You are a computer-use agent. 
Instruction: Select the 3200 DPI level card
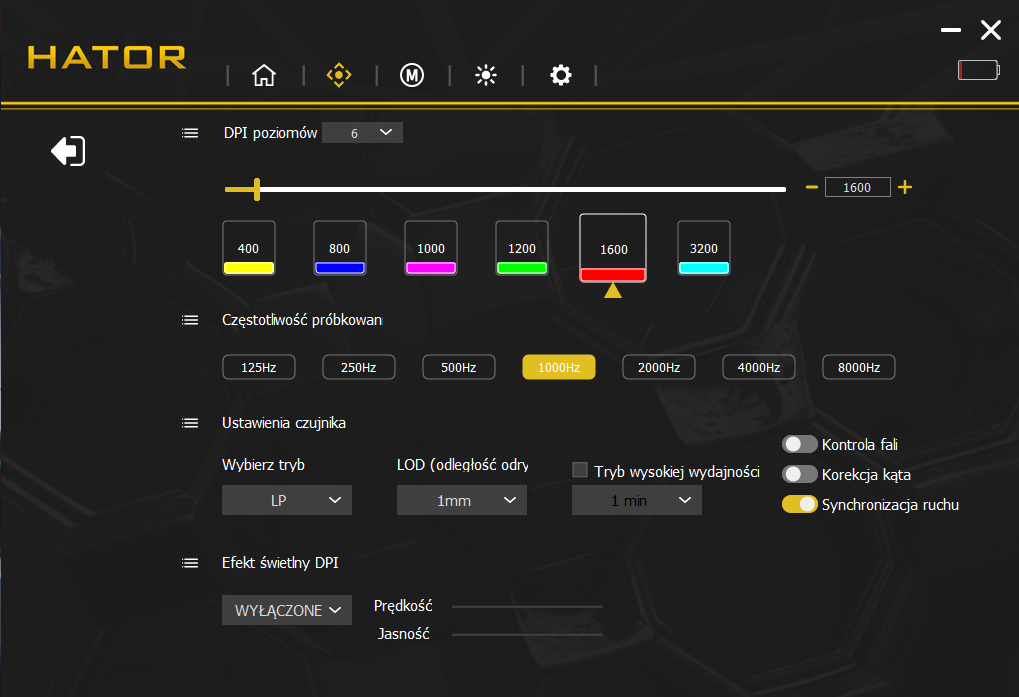[704, 248]
